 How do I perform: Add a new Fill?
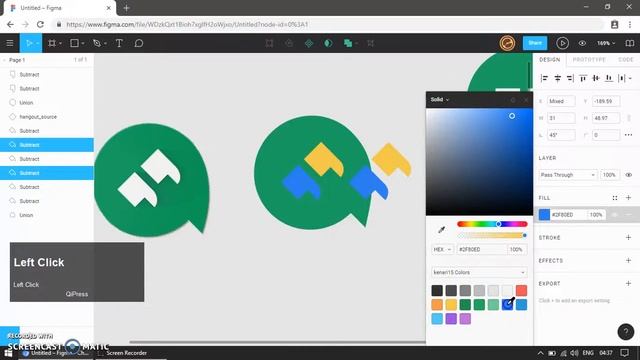629,198
